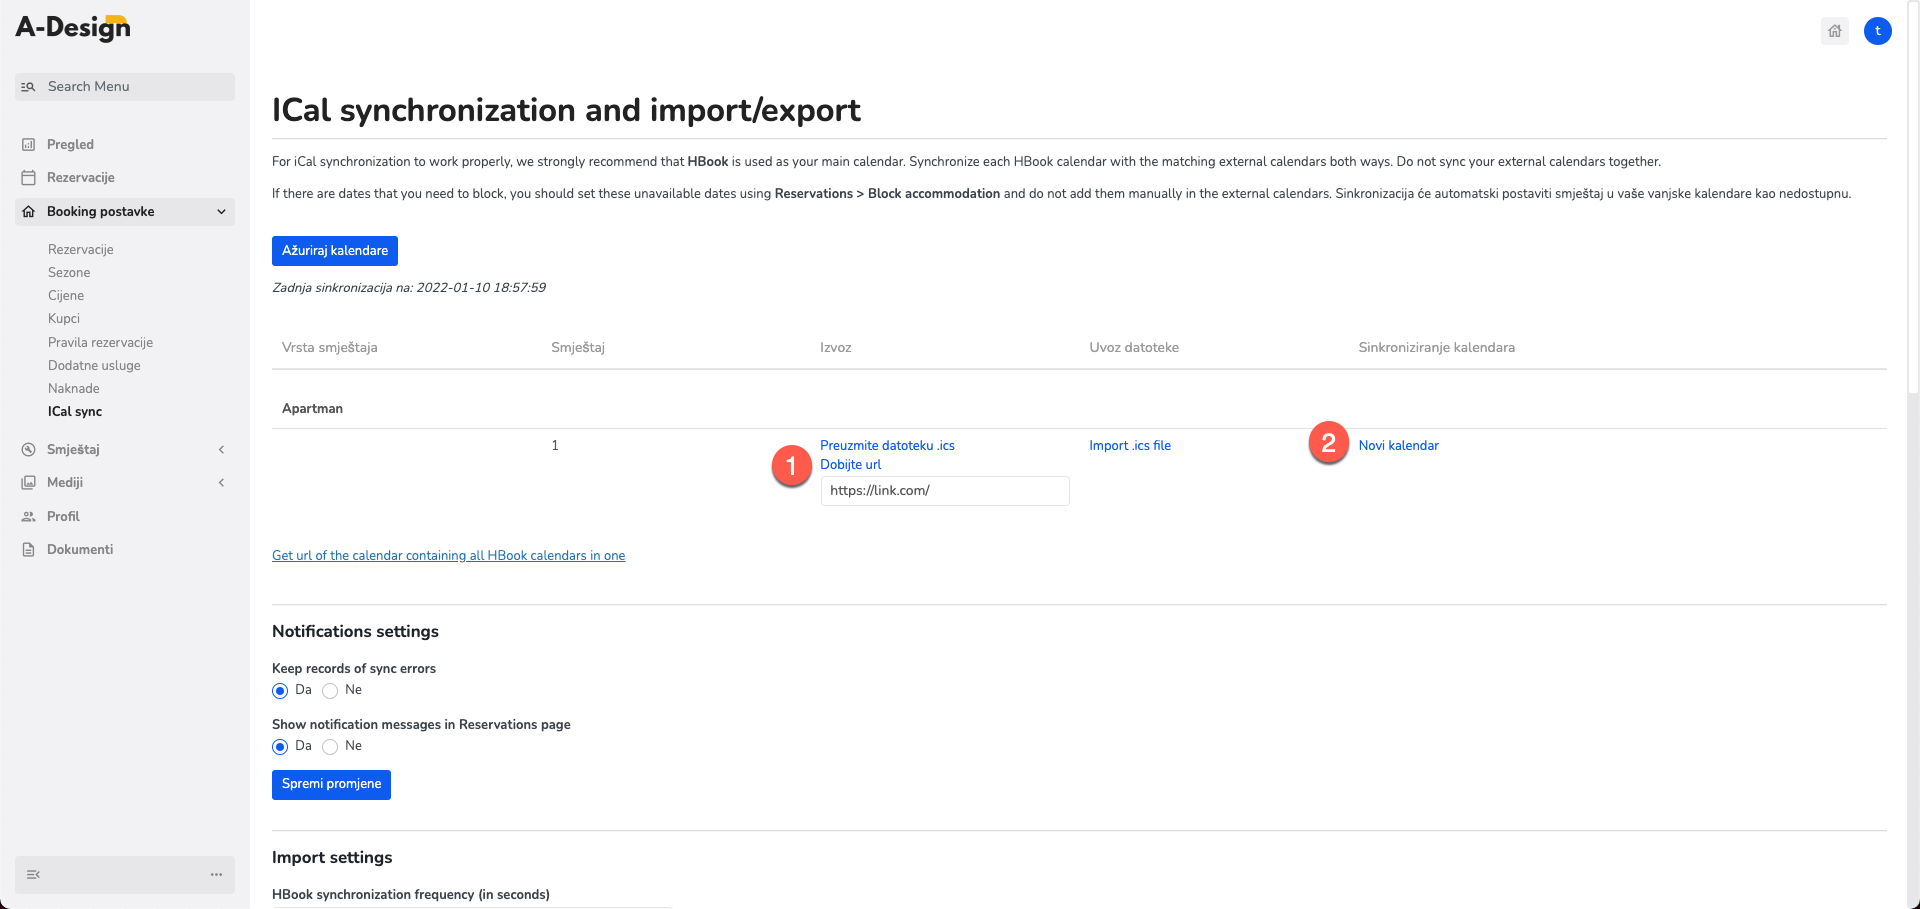Click the https://link.com/ url field
1920x909 pixels.
(x=945, y=491)
